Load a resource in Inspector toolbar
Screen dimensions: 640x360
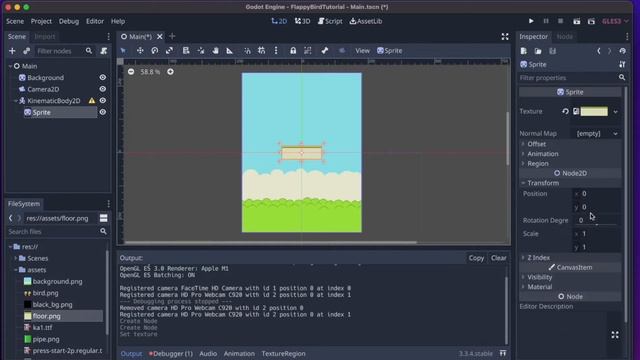[538, 51]
